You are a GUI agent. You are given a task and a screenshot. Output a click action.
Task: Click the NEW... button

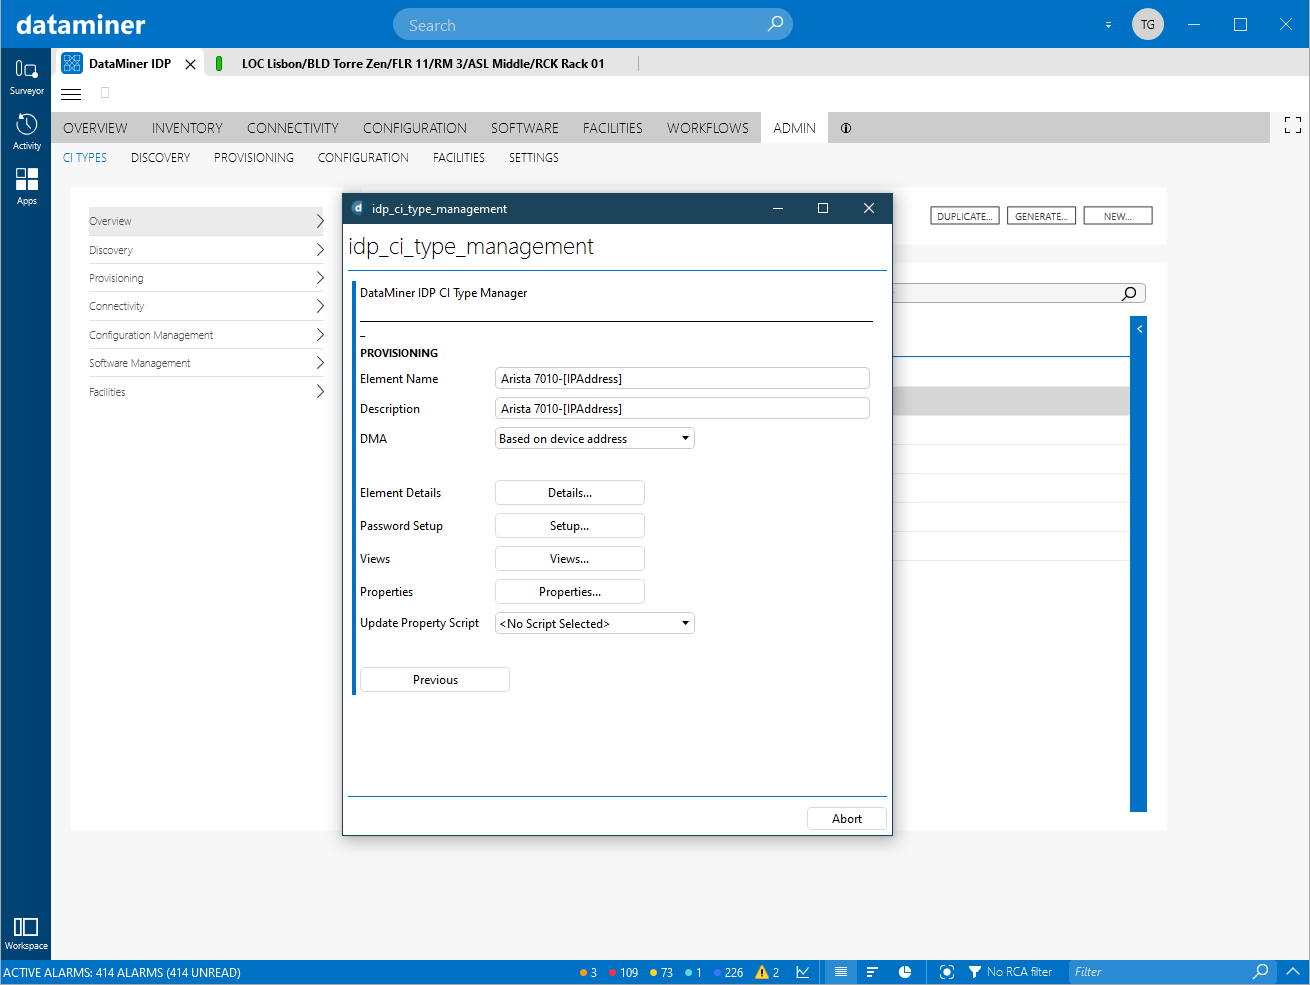tap(1118, 216)
